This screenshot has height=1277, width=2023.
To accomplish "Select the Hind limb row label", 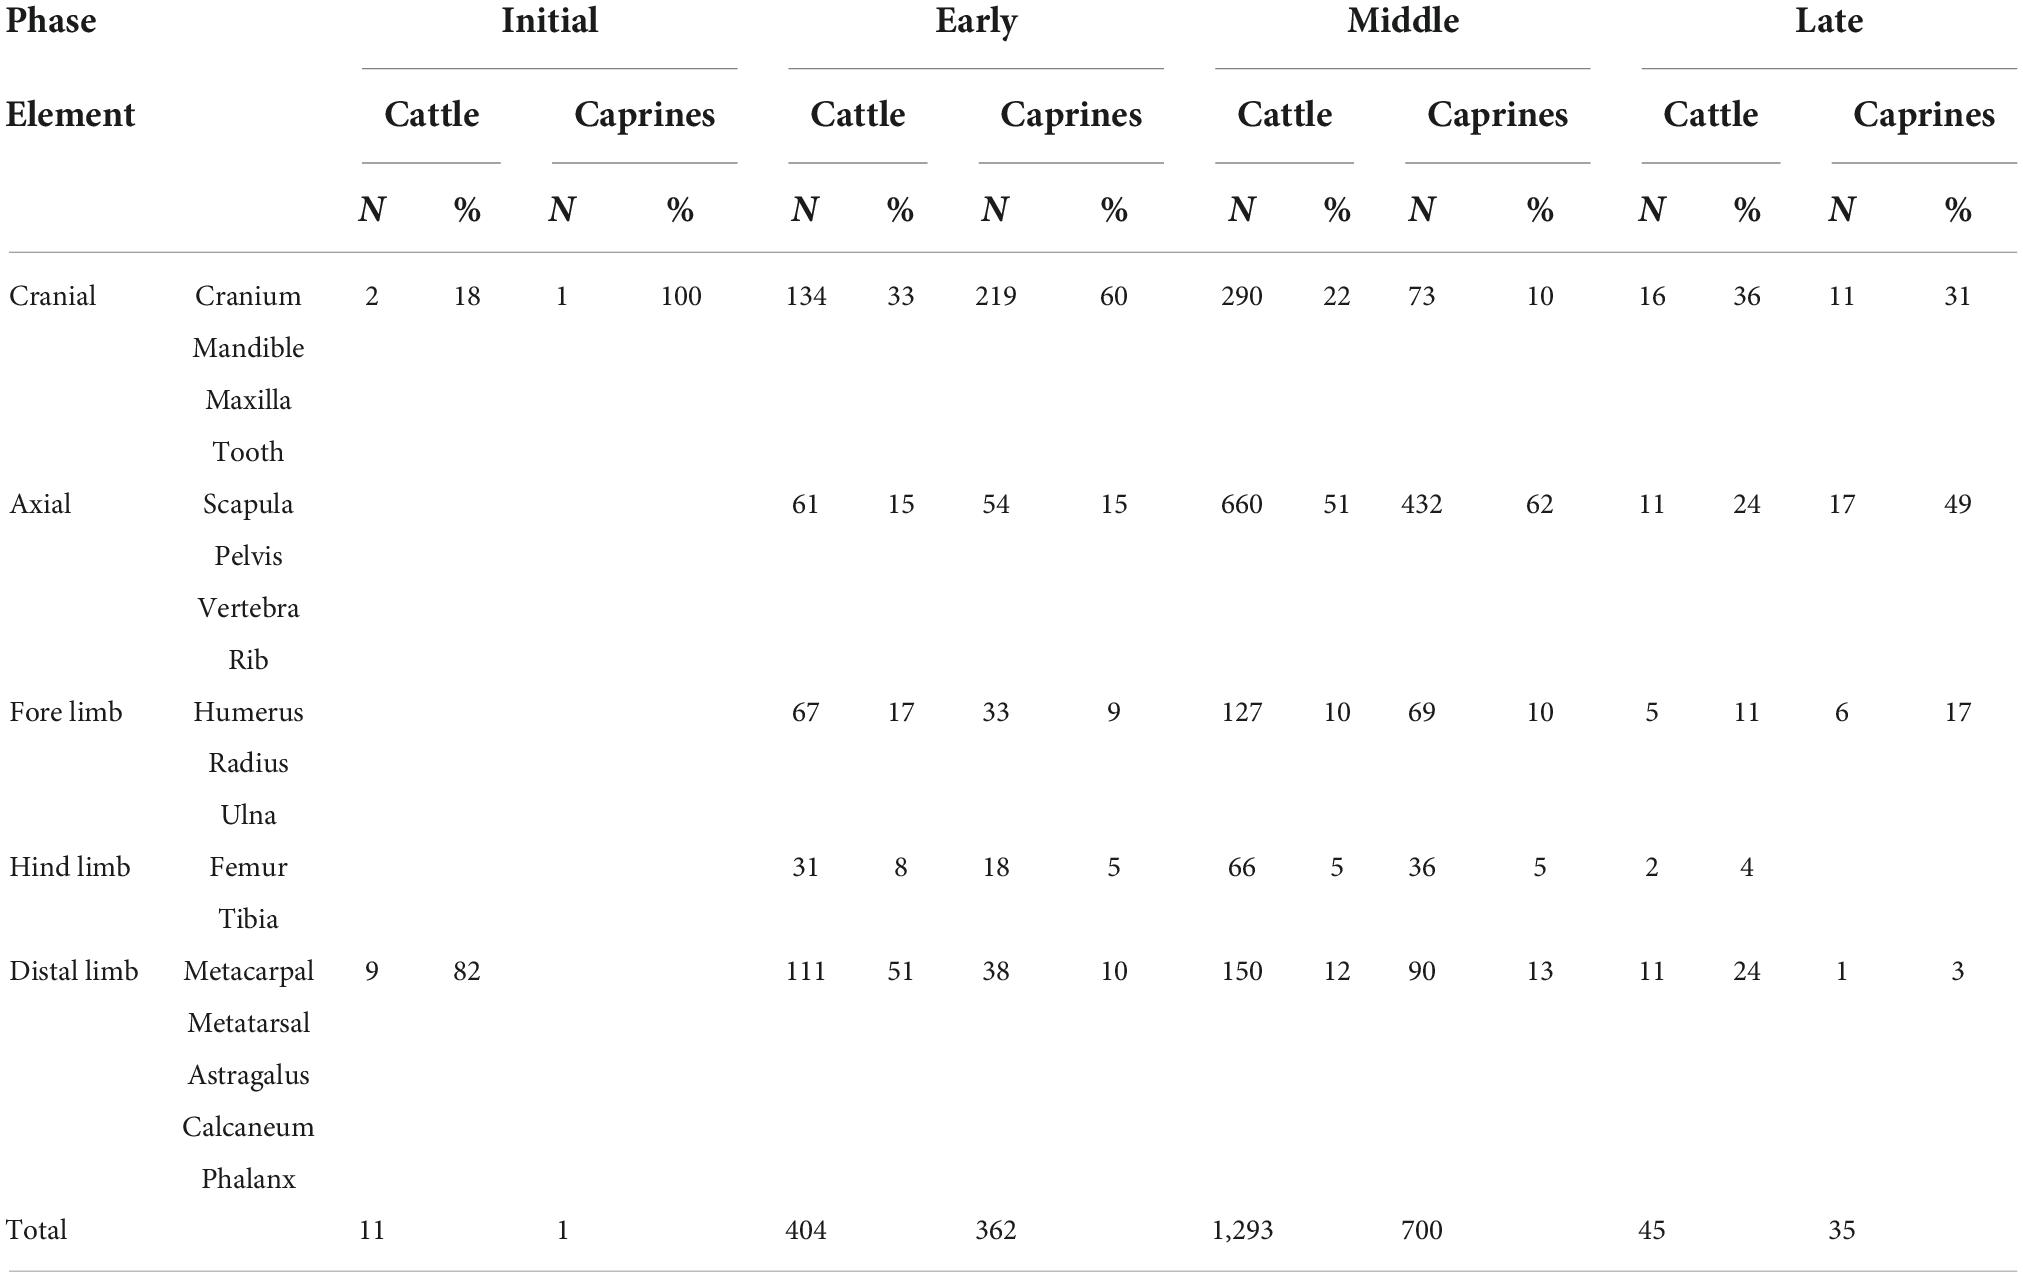I will click(x=70, y=867).
